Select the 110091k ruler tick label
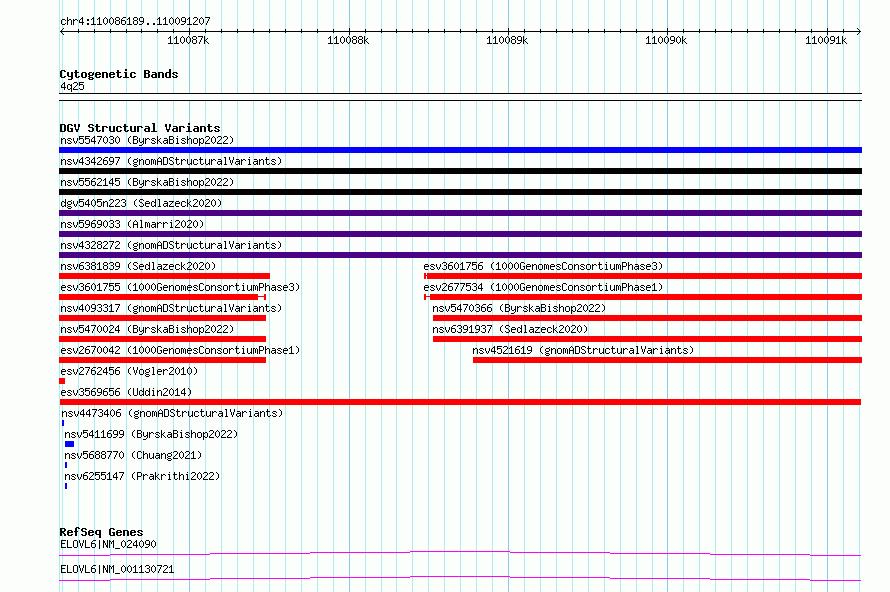 pyautogui.click(x=826, y=40)
